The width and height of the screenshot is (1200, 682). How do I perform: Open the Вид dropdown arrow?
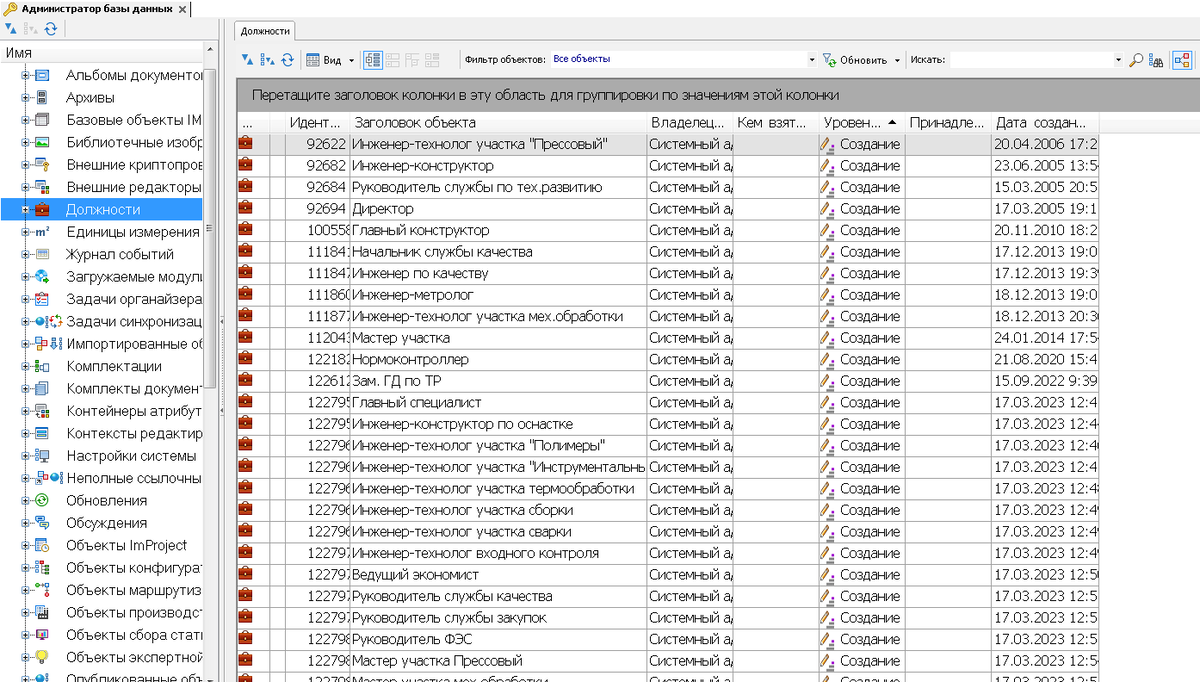(351, 61)
